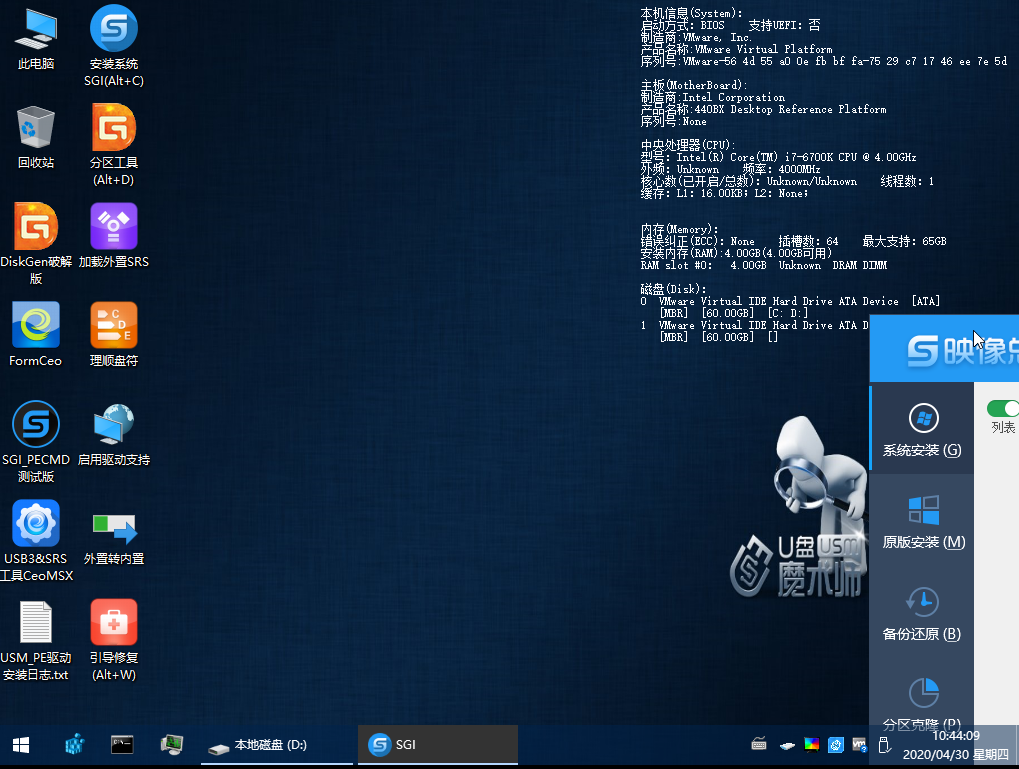This screenshot has height=769, width=1019.
Task: Switch to 系统安装 (G) tab
Action: [922, 430]
